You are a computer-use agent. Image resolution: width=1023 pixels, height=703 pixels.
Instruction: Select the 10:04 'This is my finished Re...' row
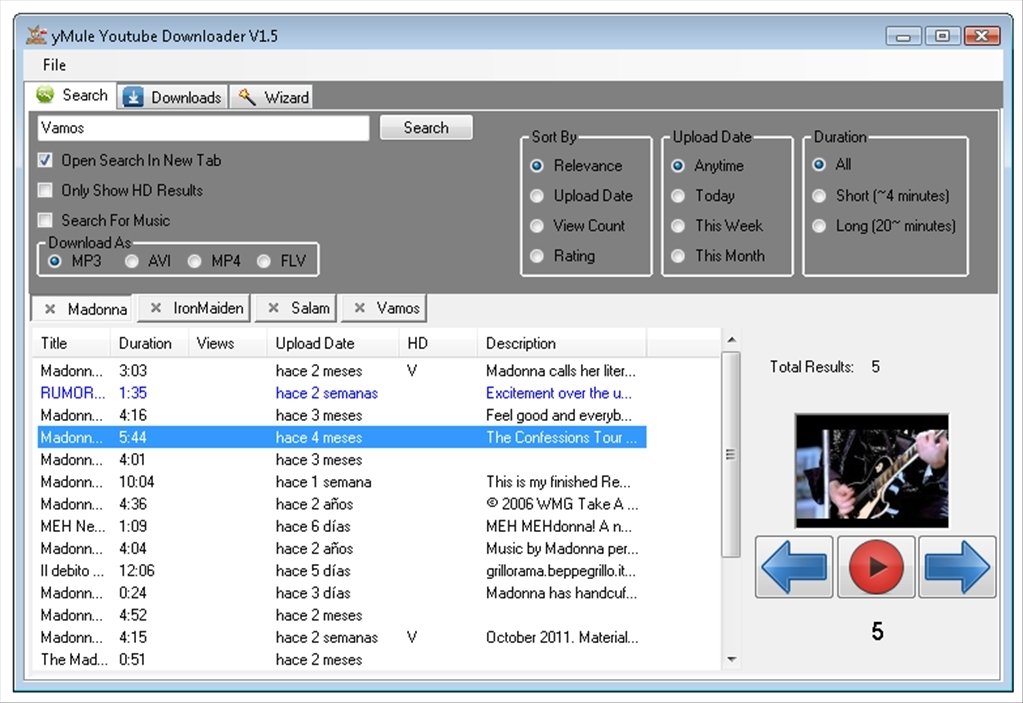[342, 482]
